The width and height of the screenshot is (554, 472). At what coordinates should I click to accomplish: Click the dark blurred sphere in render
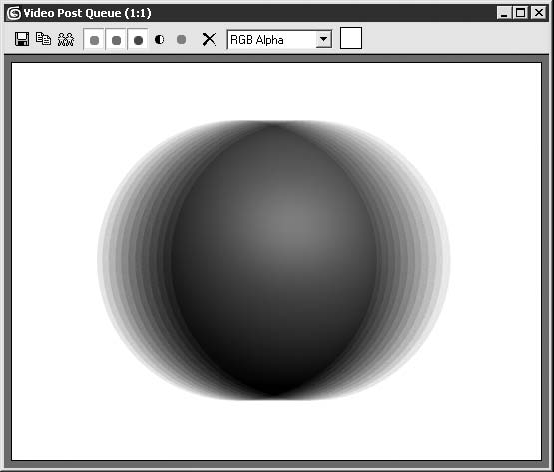click(274, 260)
